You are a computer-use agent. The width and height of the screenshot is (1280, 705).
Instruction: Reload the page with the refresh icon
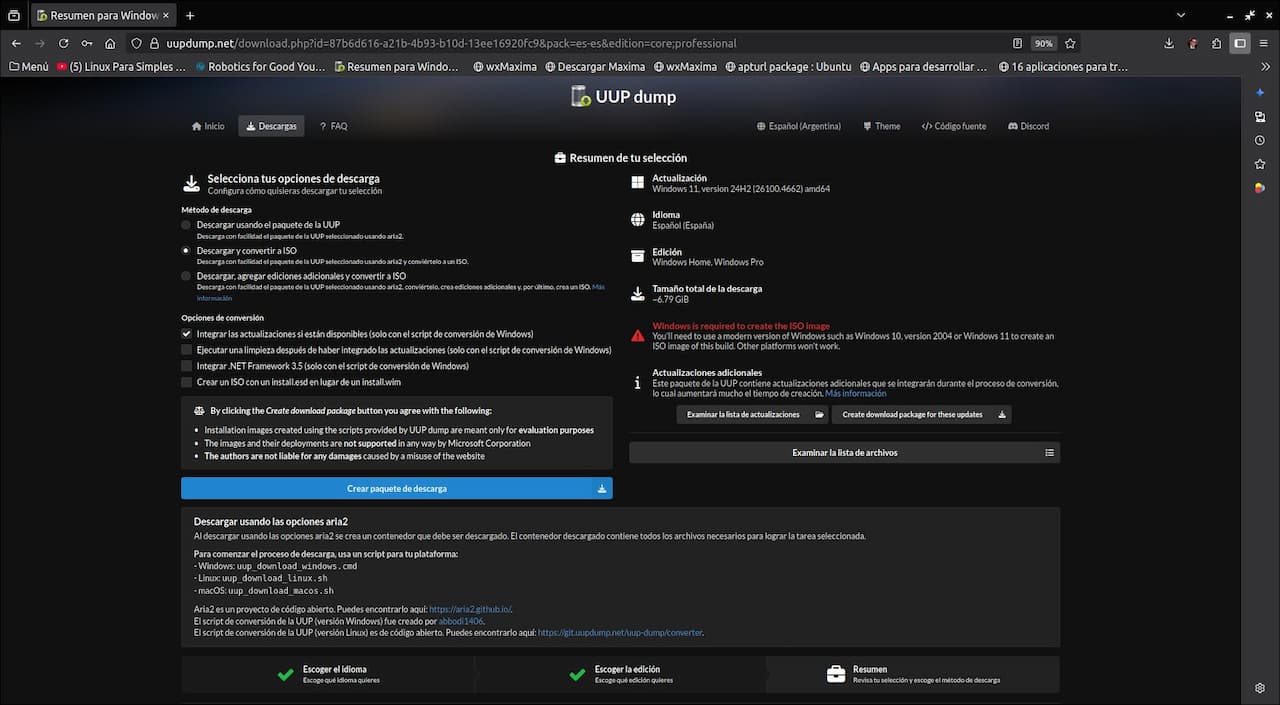pyautogui.click(x=63, y=44)
